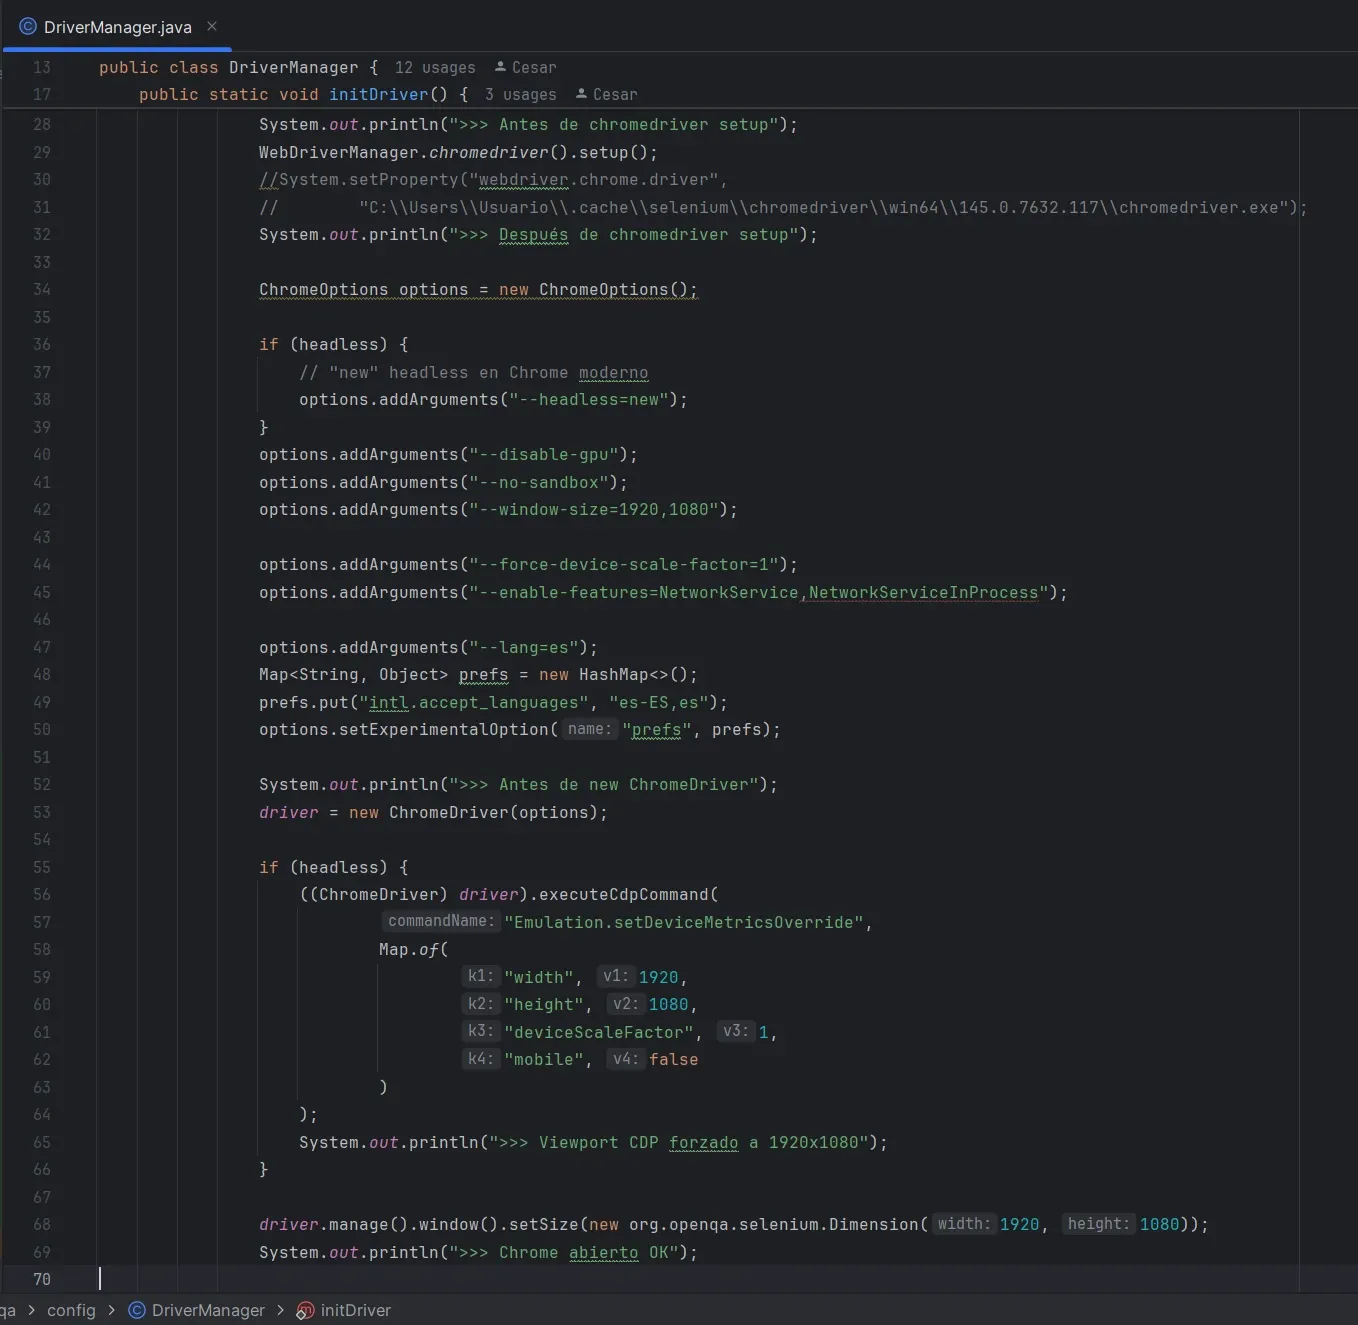
Task: Click the Java class icon on the DriverManager.java tab
Action: (27, 27)
